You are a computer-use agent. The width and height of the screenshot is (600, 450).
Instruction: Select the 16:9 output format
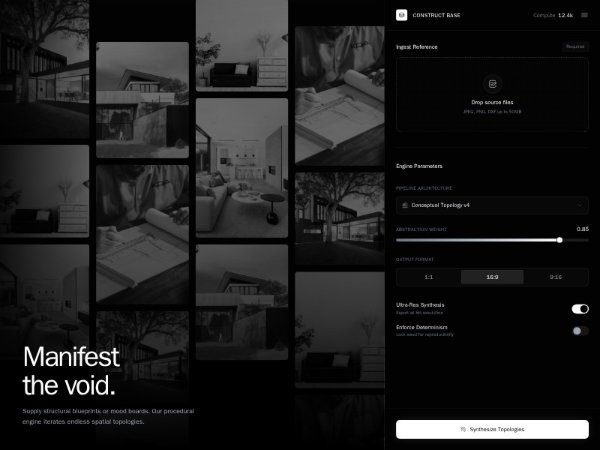(x=492, y=277)
